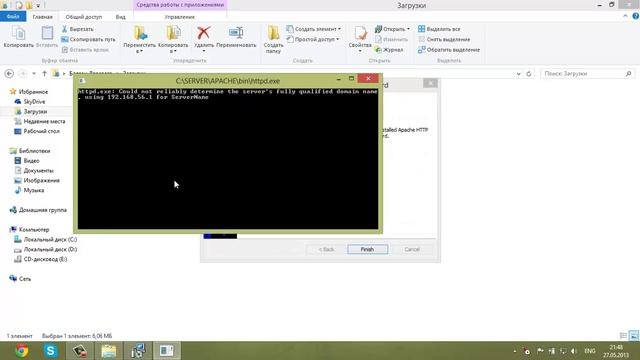Click the volume icon in the system tray
The image size is (640, 360).
pos(573,351)
